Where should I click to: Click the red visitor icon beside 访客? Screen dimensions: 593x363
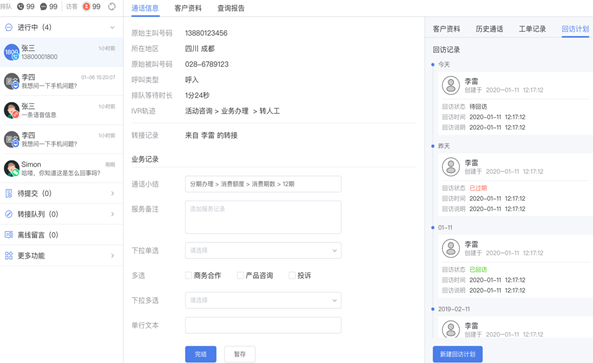[x=87, y=6]
